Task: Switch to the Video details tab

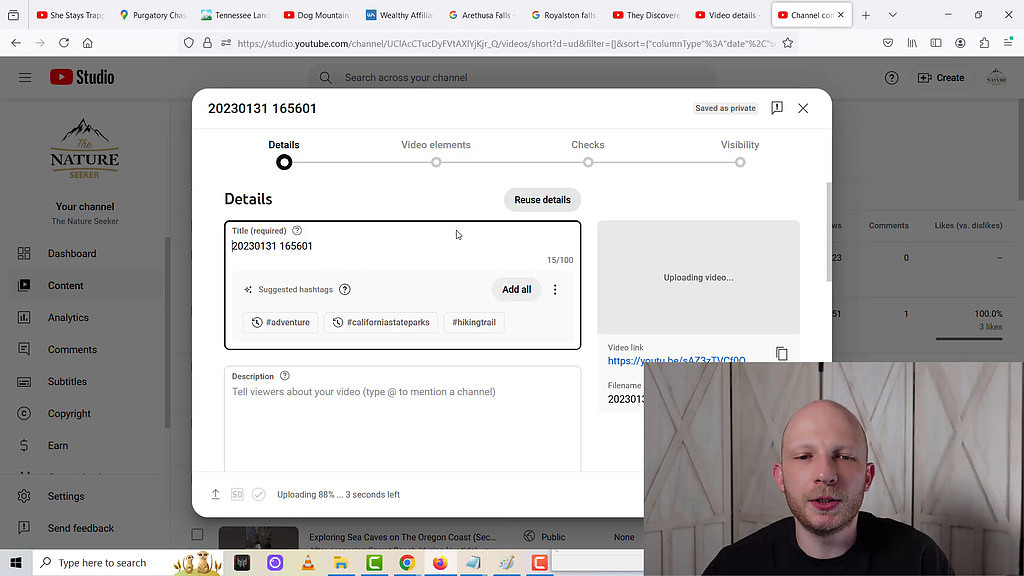Action: [x=728, y=15]
